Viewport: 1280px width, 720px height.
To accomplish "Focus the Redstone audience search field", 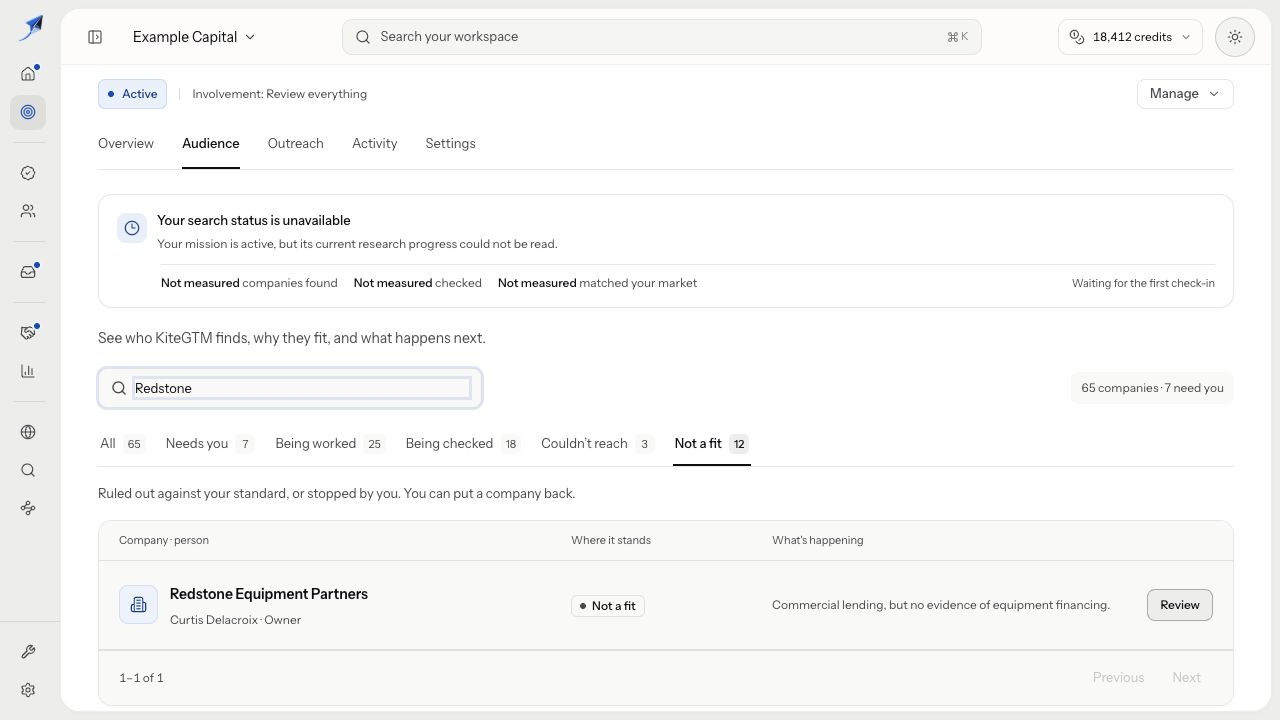I will [290, 388].
